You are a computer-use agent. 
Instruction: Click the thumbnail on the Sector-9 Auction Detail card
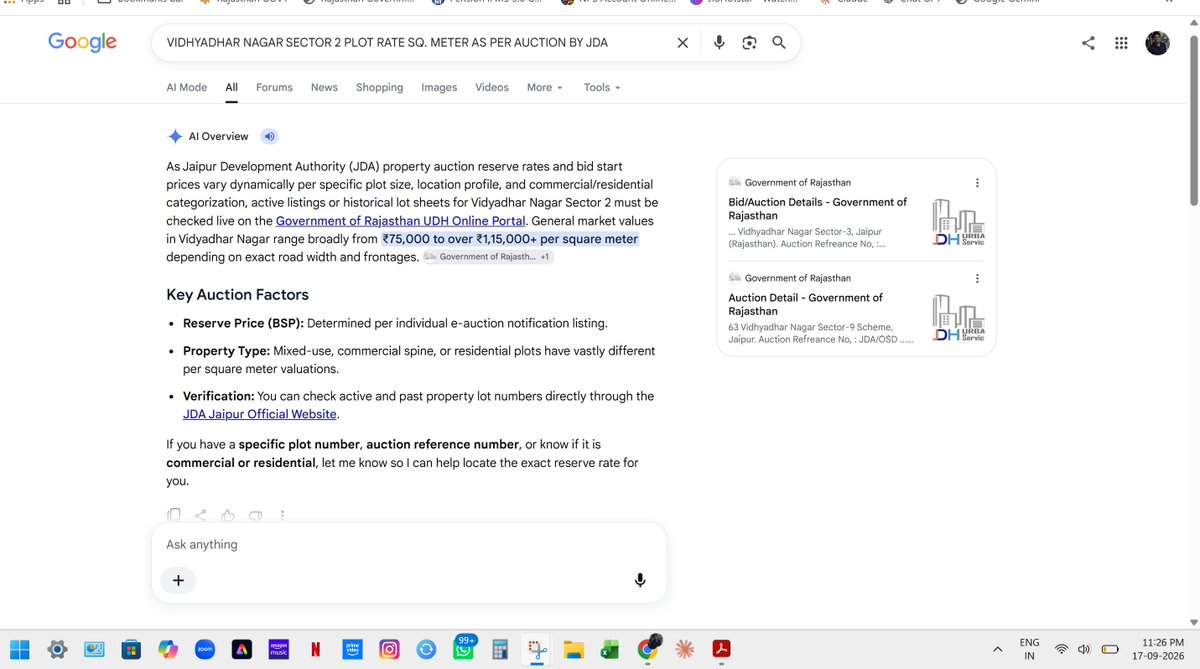(x=958, y=318)
